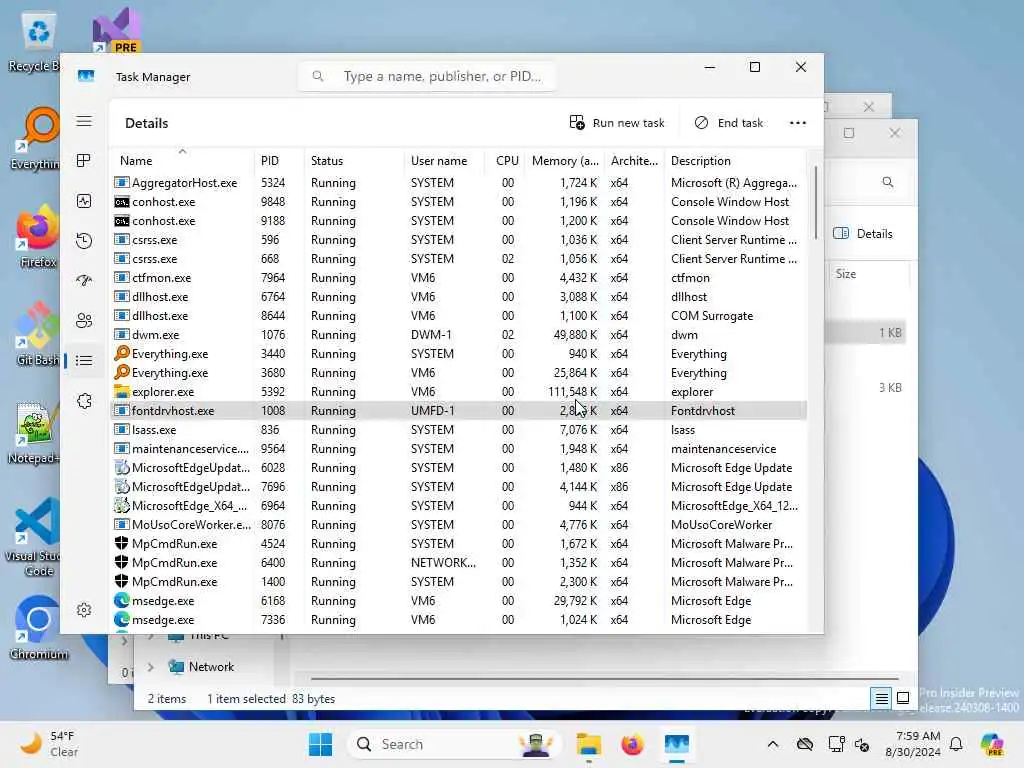Click the MicrosoftEdge_X64 installer icon
The image size is (1024, 768).
pos(121,505)
